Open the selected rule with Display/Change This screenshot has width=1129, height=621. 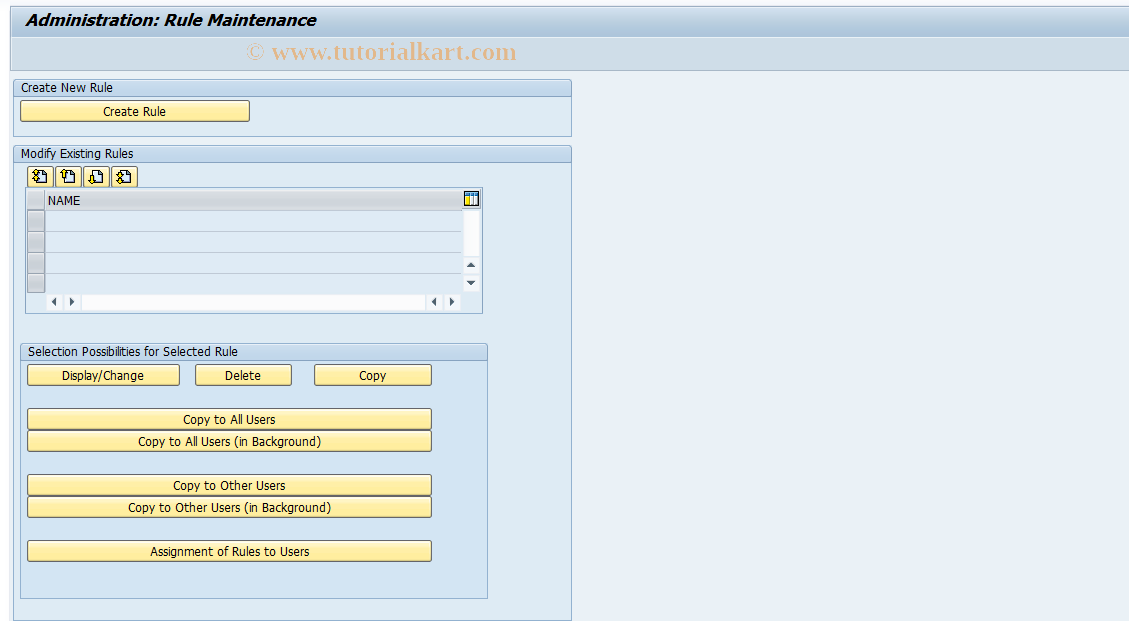click(103, 375)
